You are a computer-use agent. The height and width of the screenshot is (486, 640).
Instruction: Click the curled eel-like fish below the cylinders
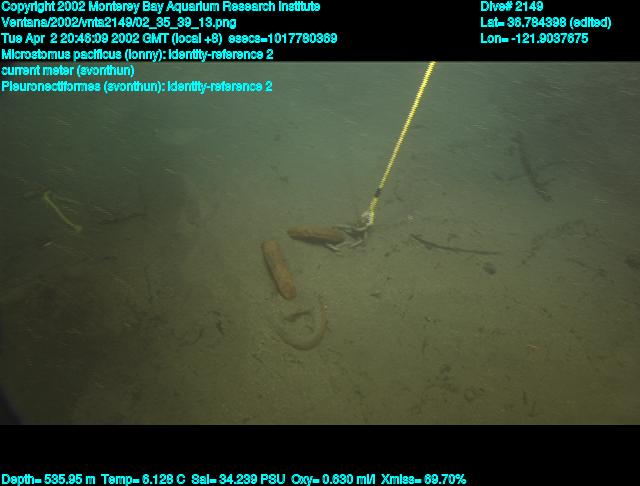click(x=304, y=328)
